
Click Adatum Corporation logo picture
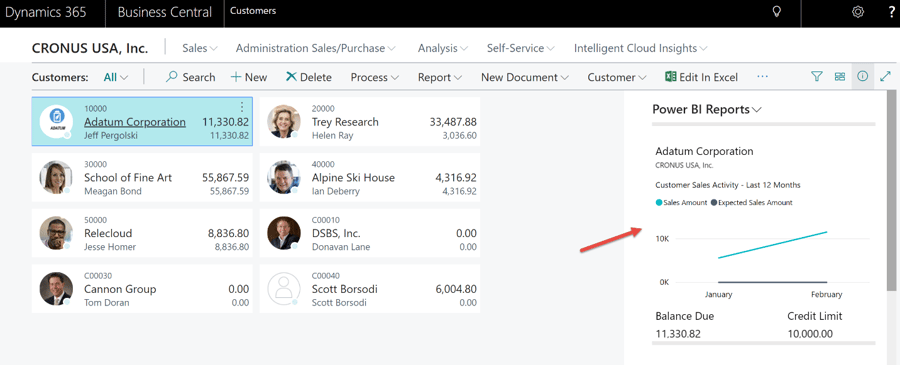click(x=56, y=122)
